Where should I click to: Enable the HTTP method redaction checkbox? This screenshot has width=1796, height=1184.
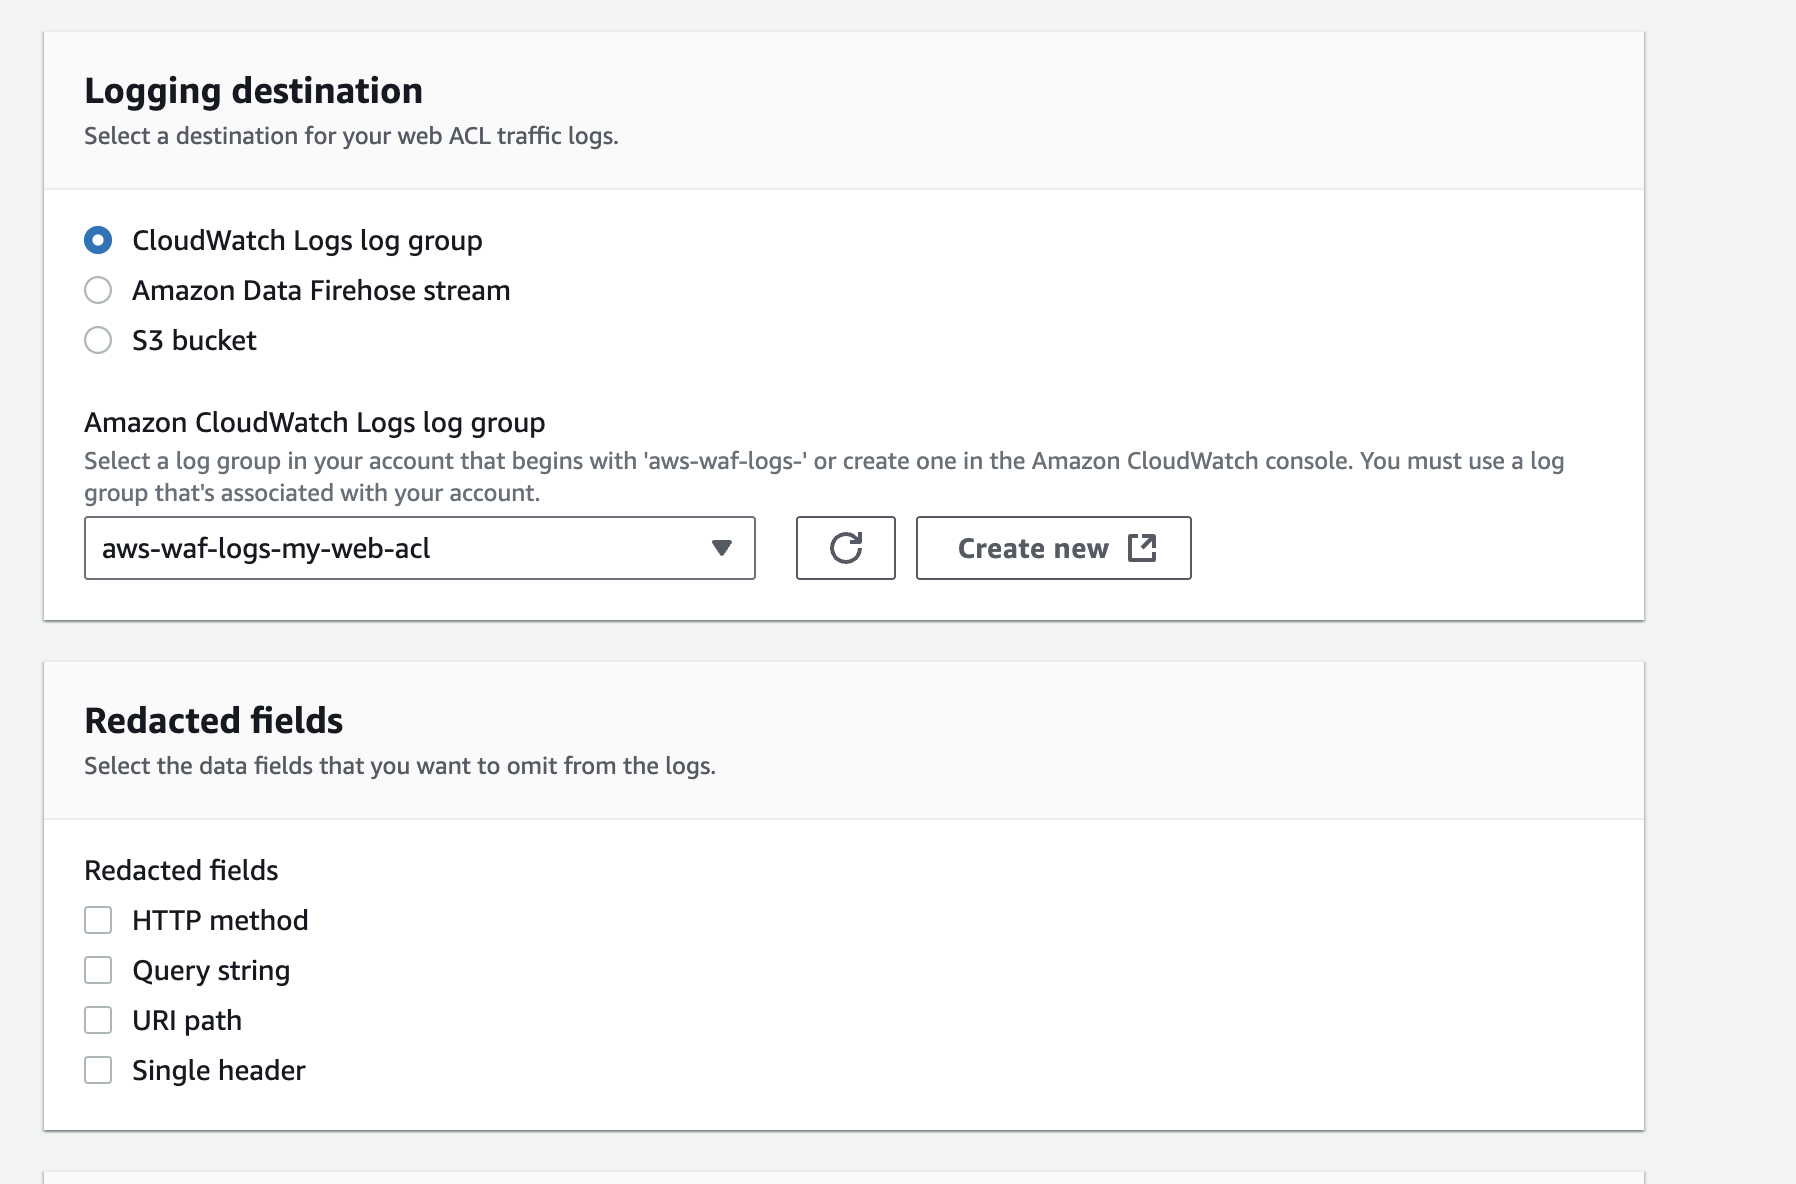(98, 920)
